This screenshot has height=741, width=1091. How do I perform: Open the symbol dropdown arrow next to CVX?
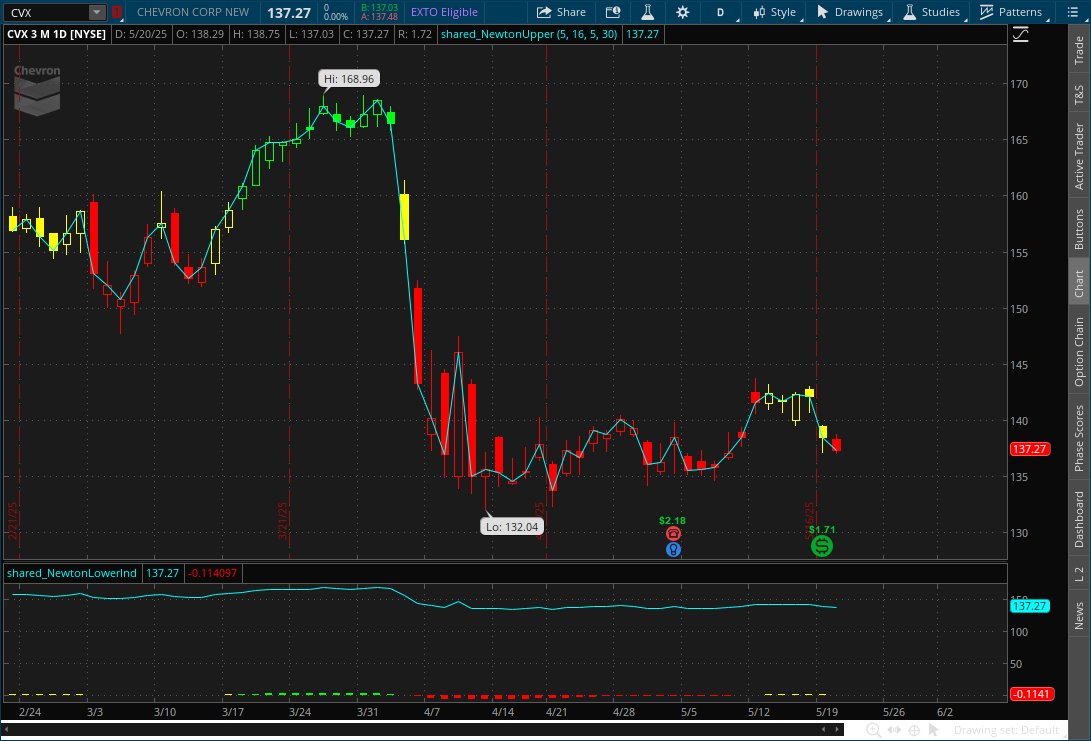pos(97,13)
